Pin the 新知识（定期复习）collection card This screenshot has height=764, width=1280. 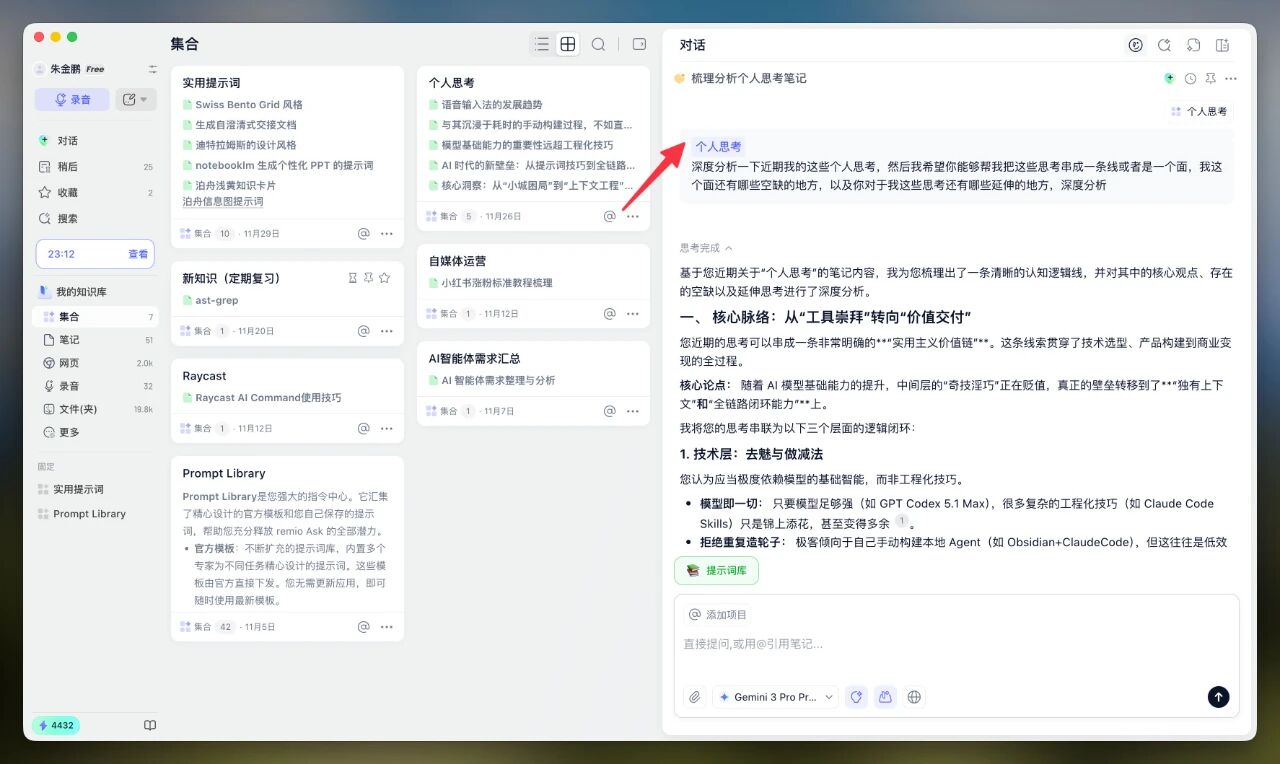click(368, 278)
